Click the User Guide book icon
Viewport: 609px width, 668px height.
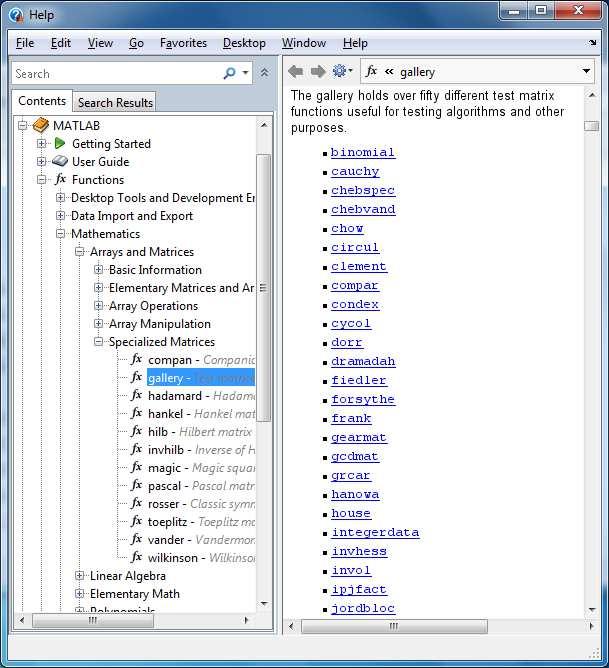click(x=60, y=161)
